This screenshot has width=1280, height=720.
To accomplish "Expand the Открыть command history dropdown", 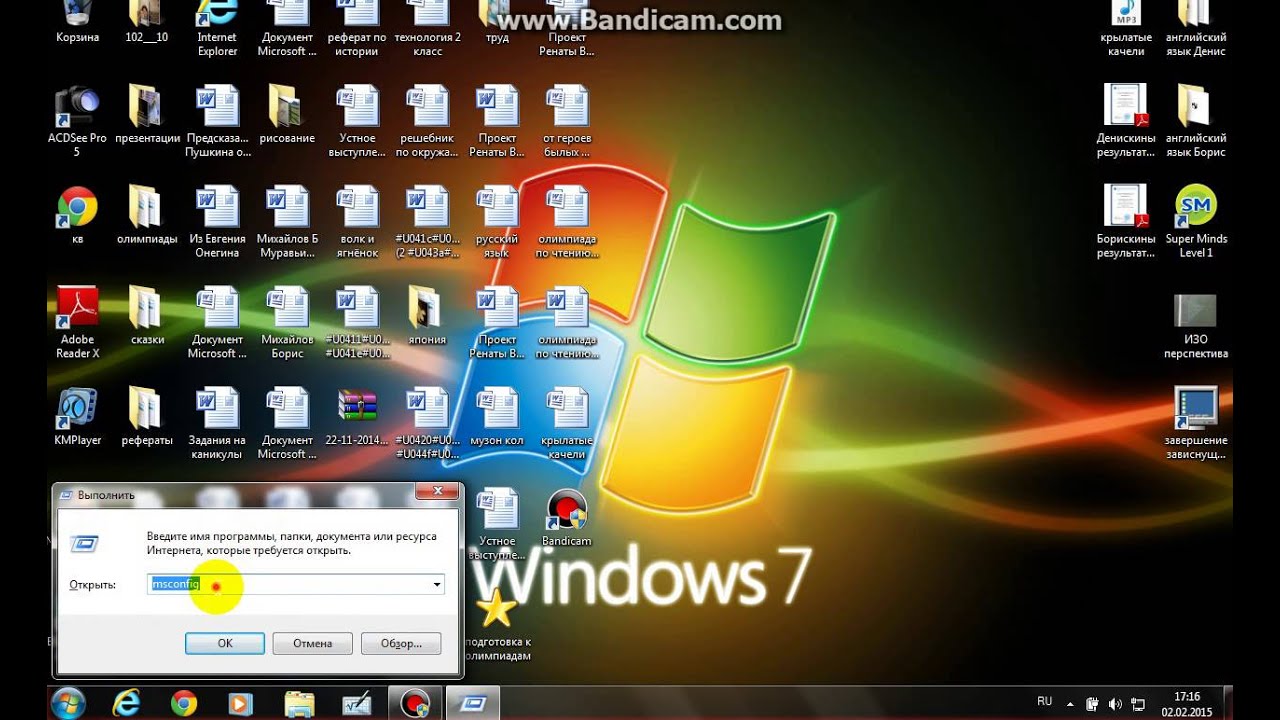I will point(437,584).
